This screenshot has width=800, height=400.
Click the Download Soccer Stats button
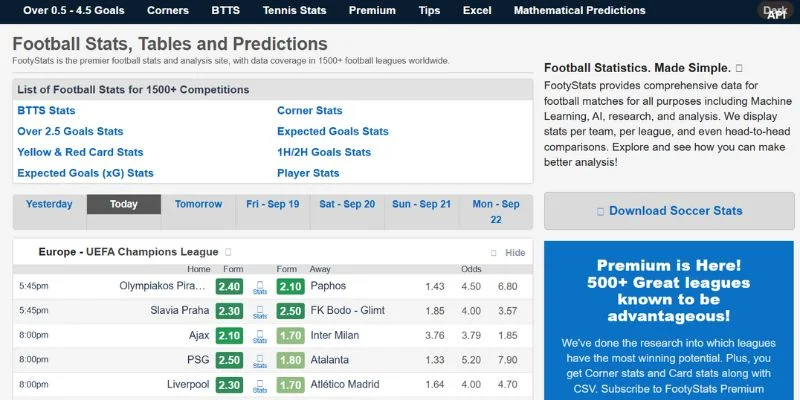pos(669,211)
